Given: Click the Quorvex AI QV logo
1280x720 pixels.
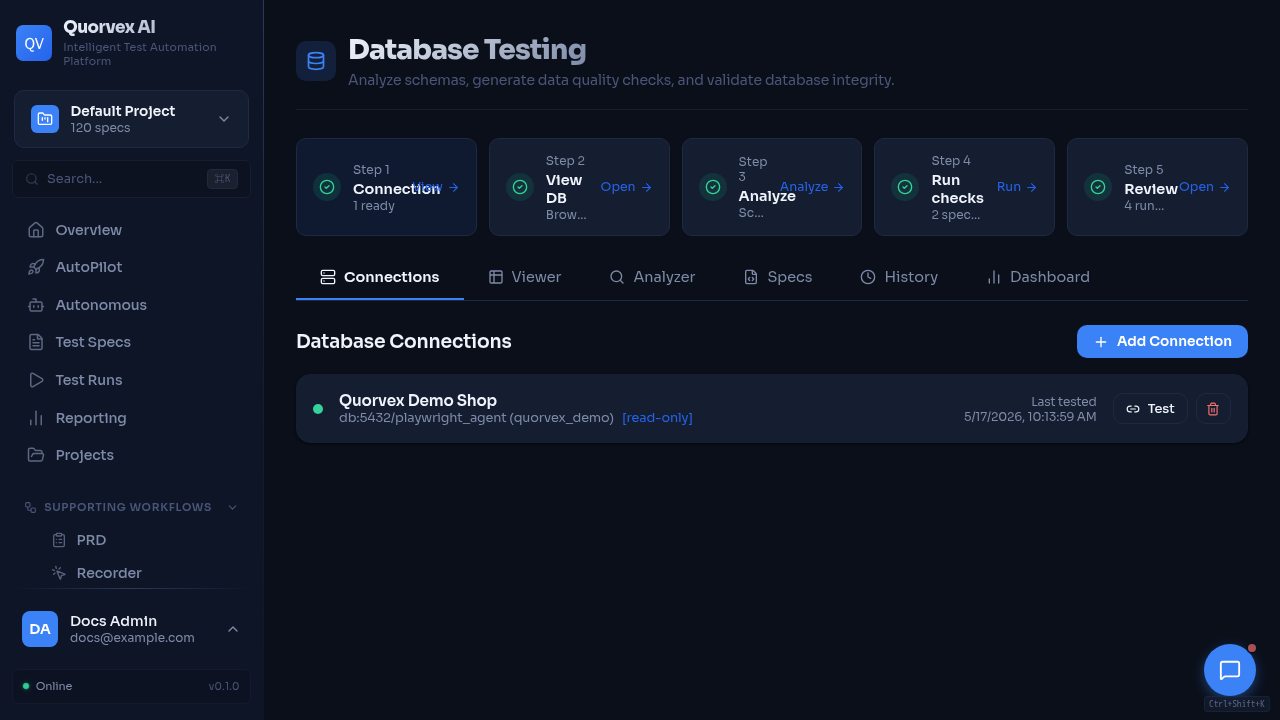Looking at the screenshot, I should pyautogui.click(x=34, y=43).
